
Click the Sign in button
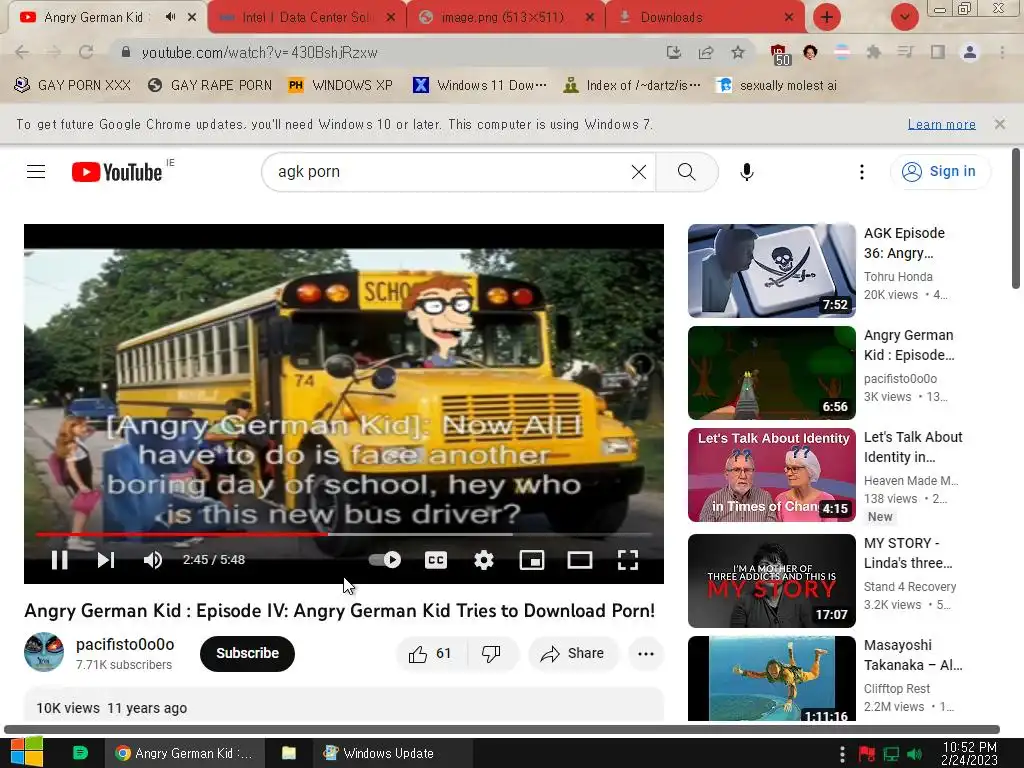pyautogui.click(x=939, y=172)
